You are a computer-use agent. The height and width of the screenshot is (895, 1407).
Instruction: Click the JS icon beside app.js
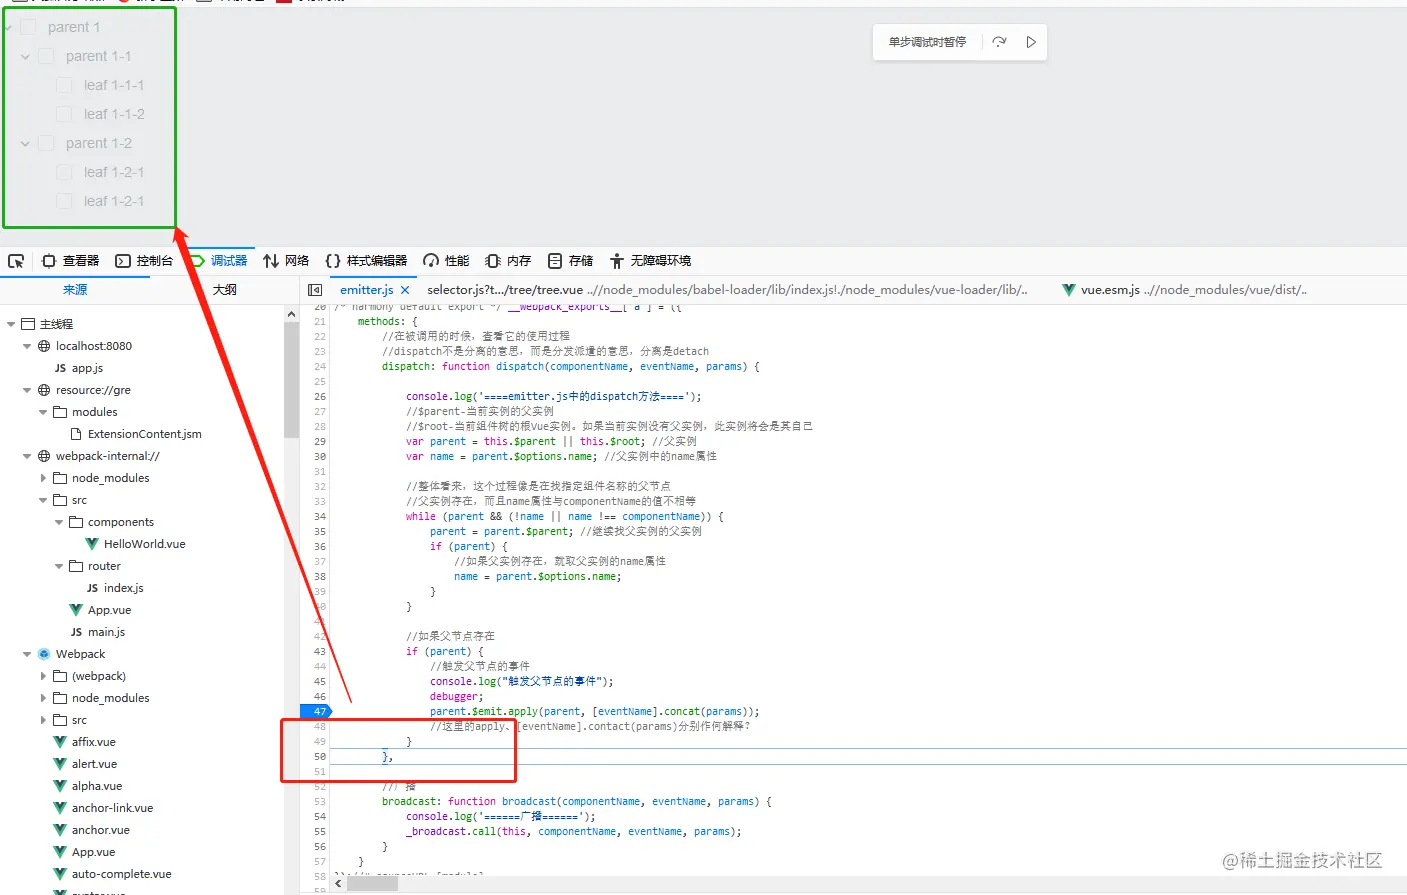tap(60, 368)
